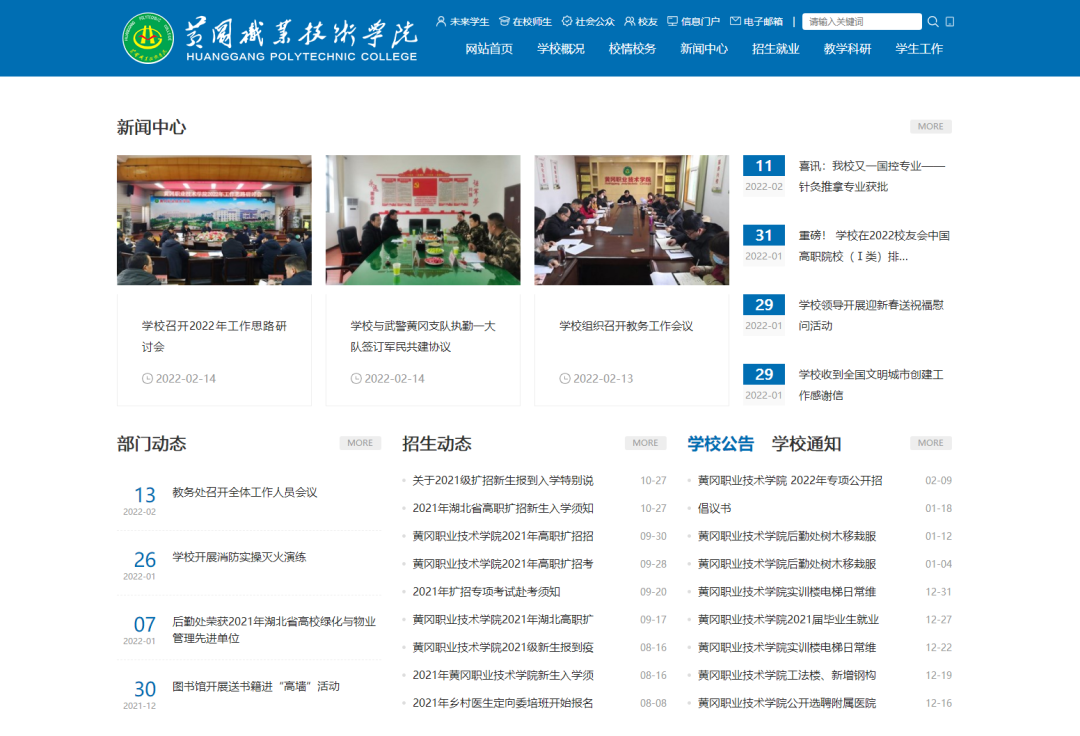The width and height of the screenshot is (1080, 736).
Task: Click the search magnifier icon
Action: (x=933, y=22)
